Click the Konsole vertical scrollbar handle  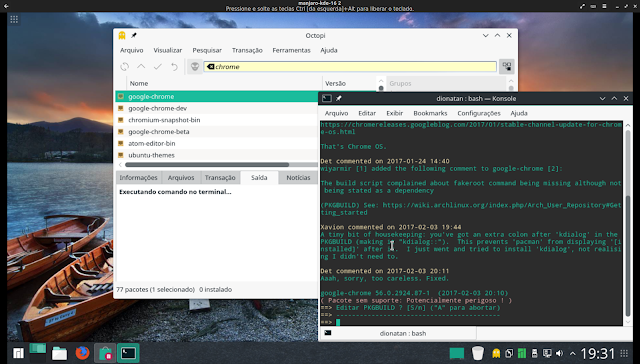[628, 255]
